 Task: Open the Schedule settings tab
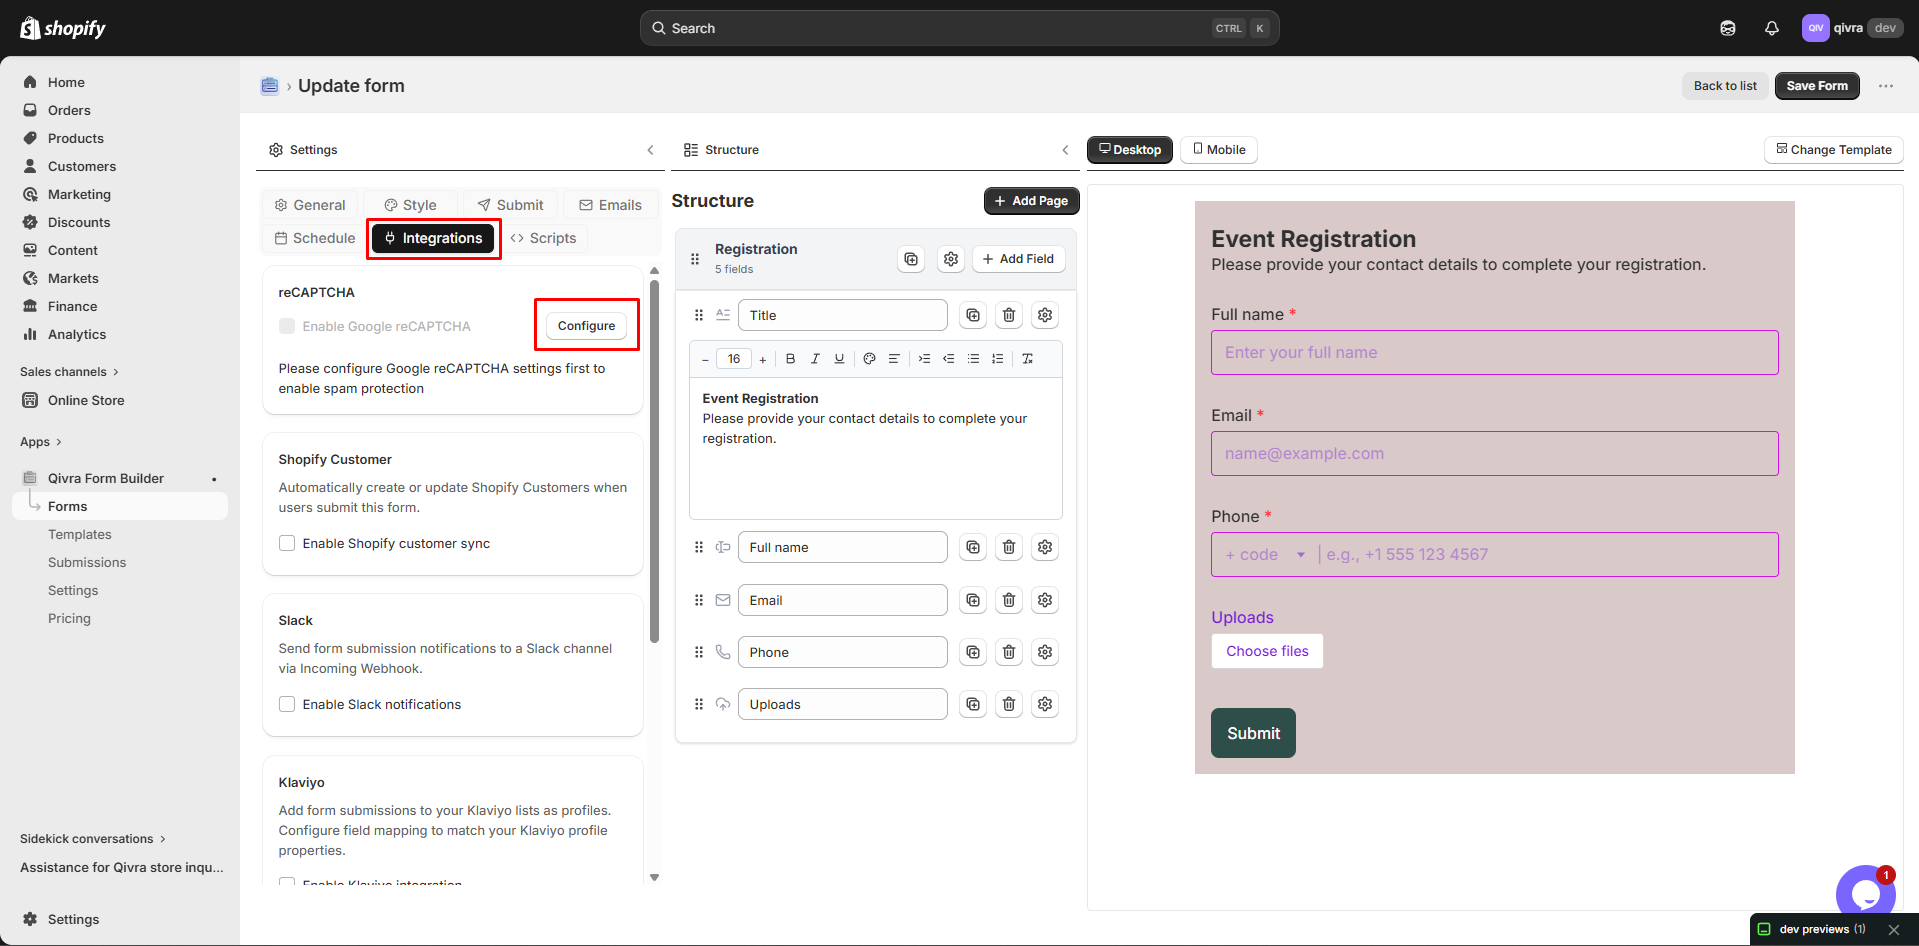(x=315, y=238)
